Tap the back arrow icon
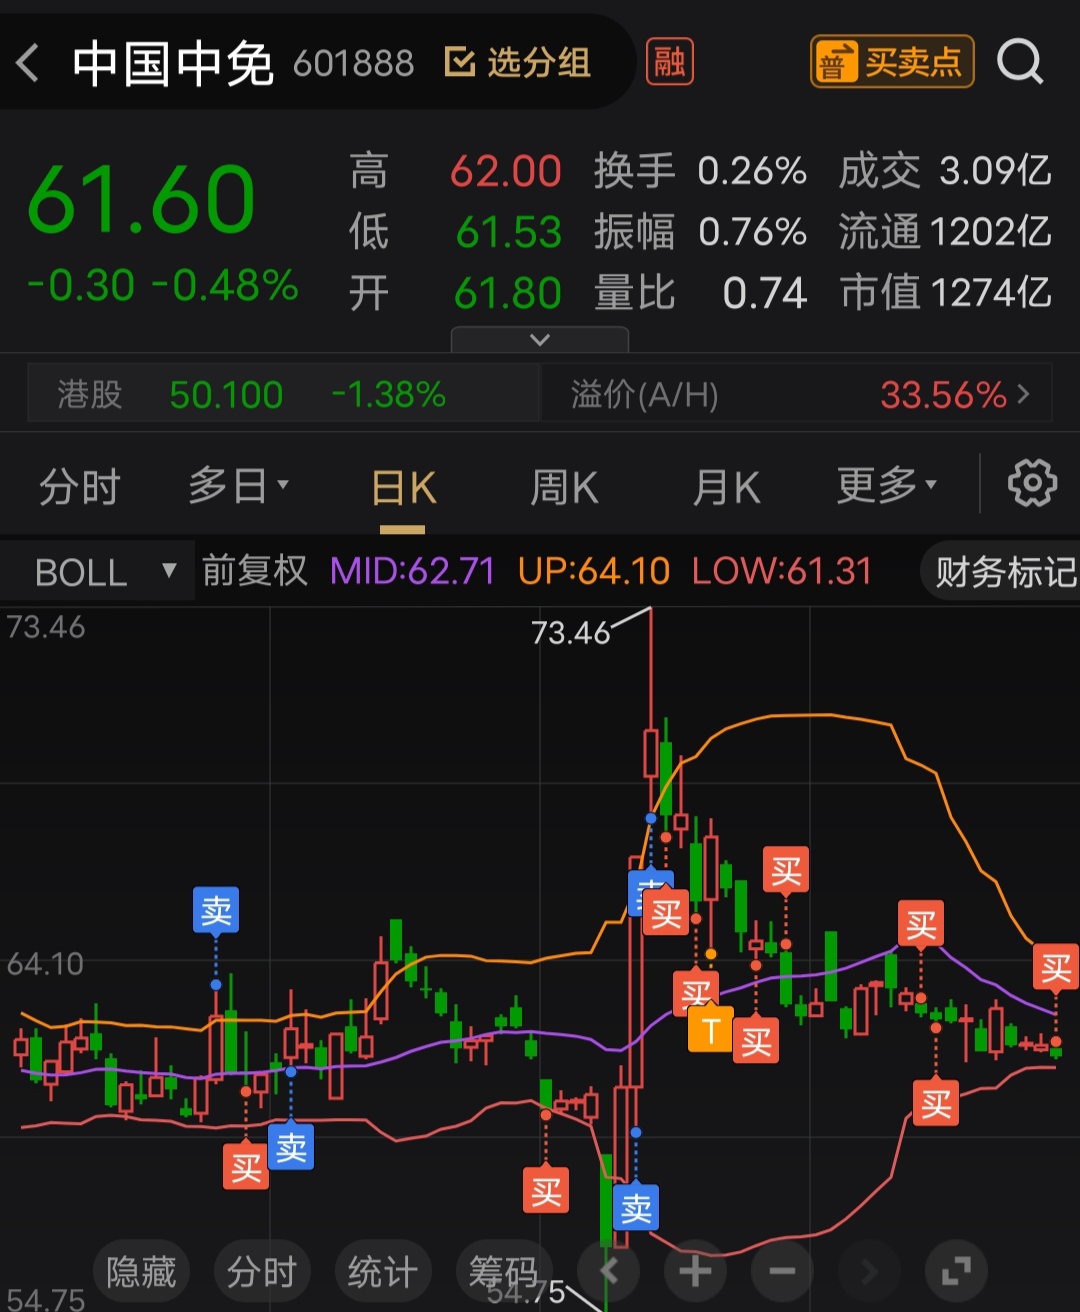Viewport: 1080px width, 1312px height. point(28,64)
